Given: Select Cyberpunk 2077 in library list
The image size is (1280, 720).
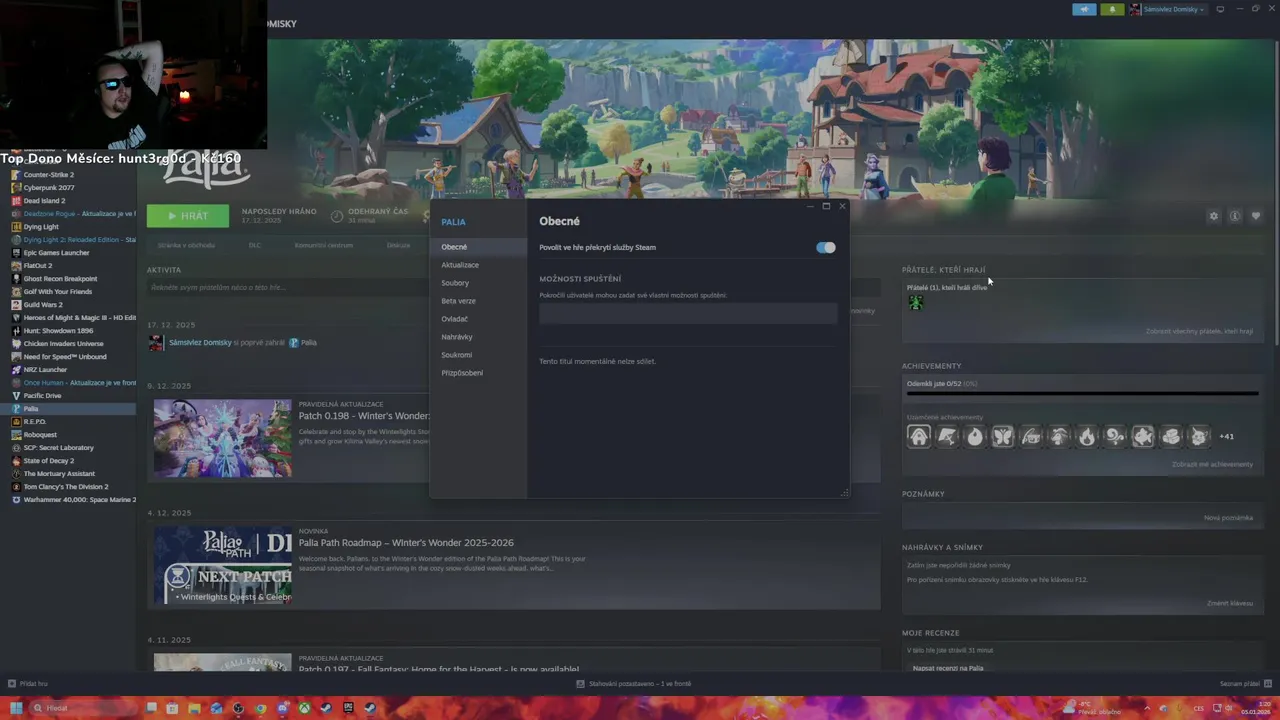Looking at the screenshot, I should pyautogui.click(x=68, y=188).
